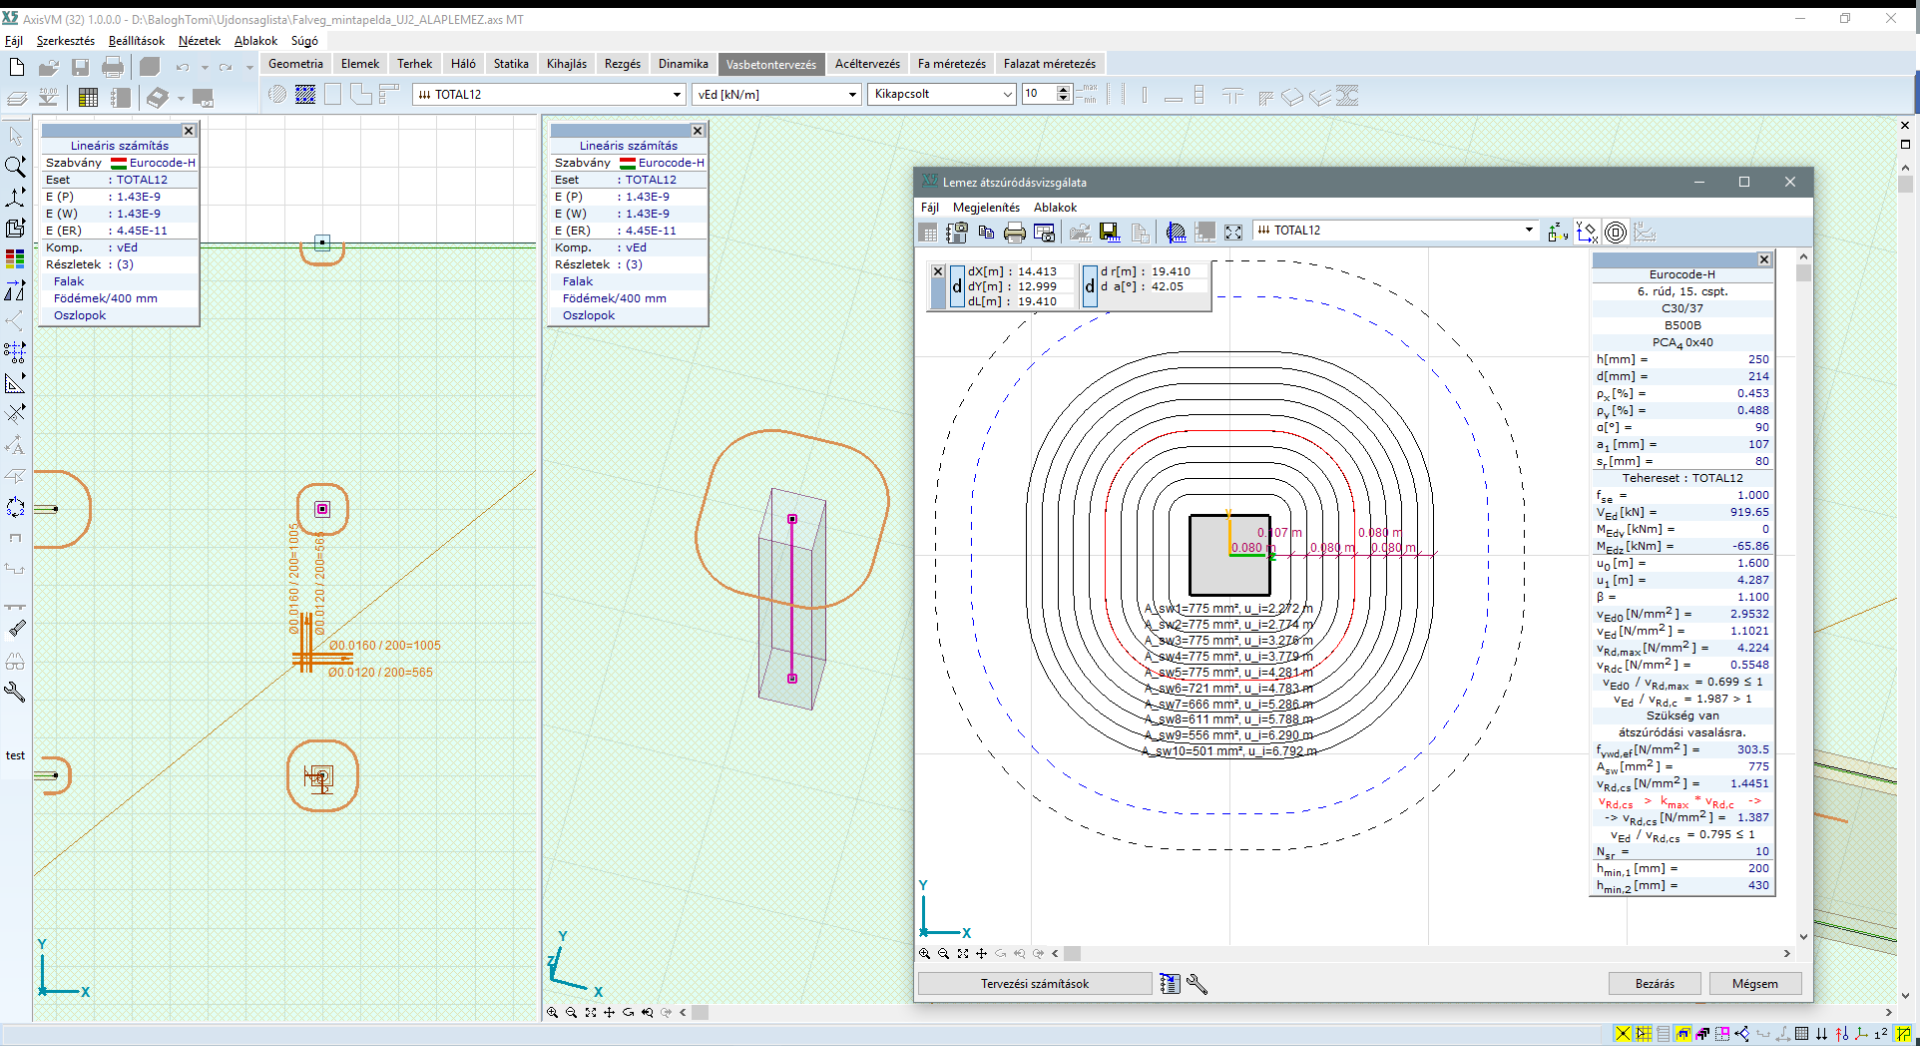
Task: Select the zoom magnifier tool in left sidebar
Action: [15, 167]
